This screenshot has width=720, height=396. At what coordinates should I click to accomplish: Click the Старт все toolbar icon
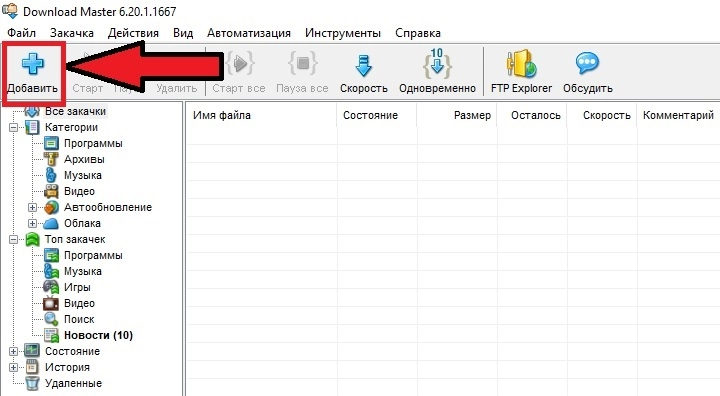click(239, 63)
